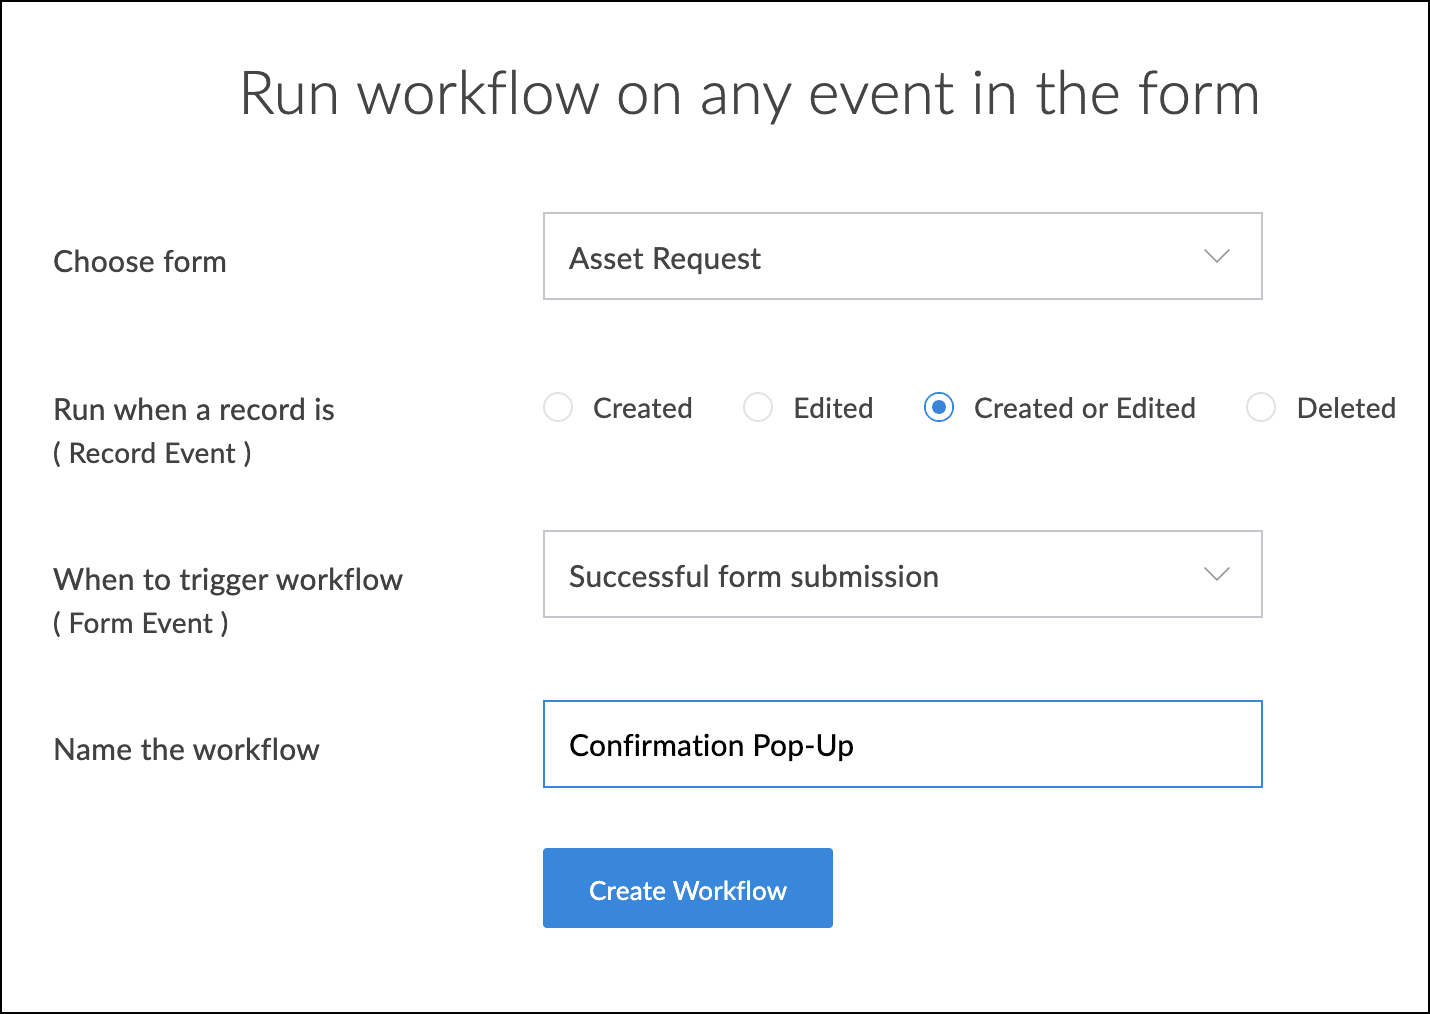Click the selected Created or Edited radio circle
Viewport: 1430px width, 1014px height.
(939, 408)
